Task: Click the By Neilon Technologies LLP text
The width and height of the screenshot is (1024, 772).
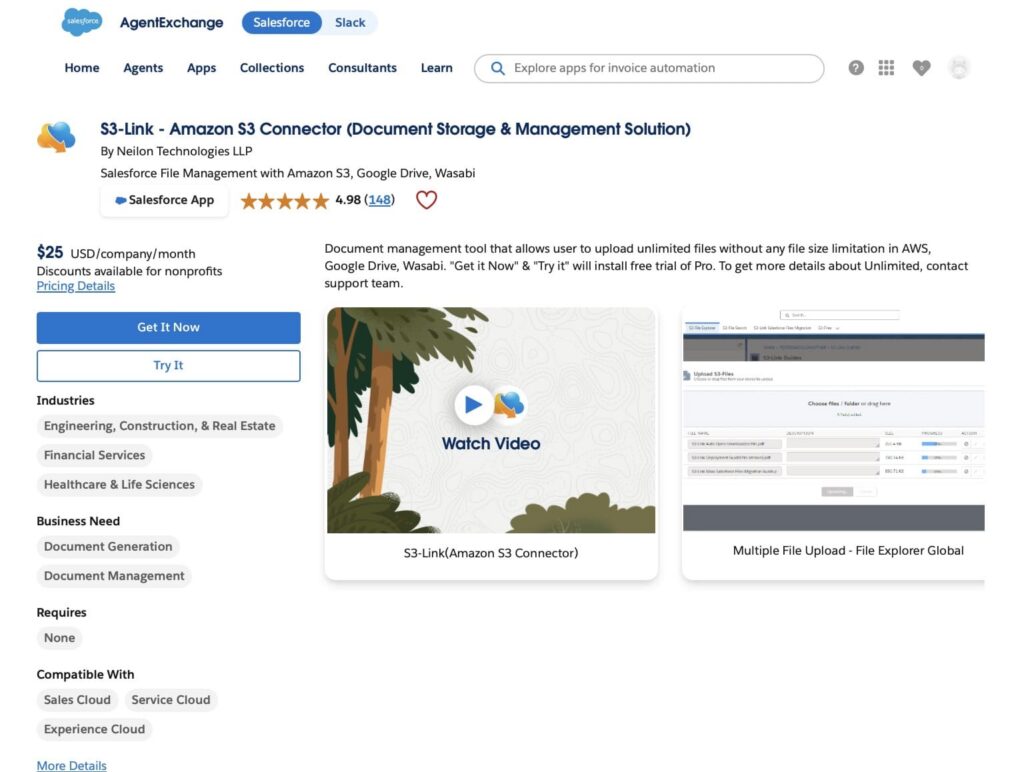Action: pos(176,151)
